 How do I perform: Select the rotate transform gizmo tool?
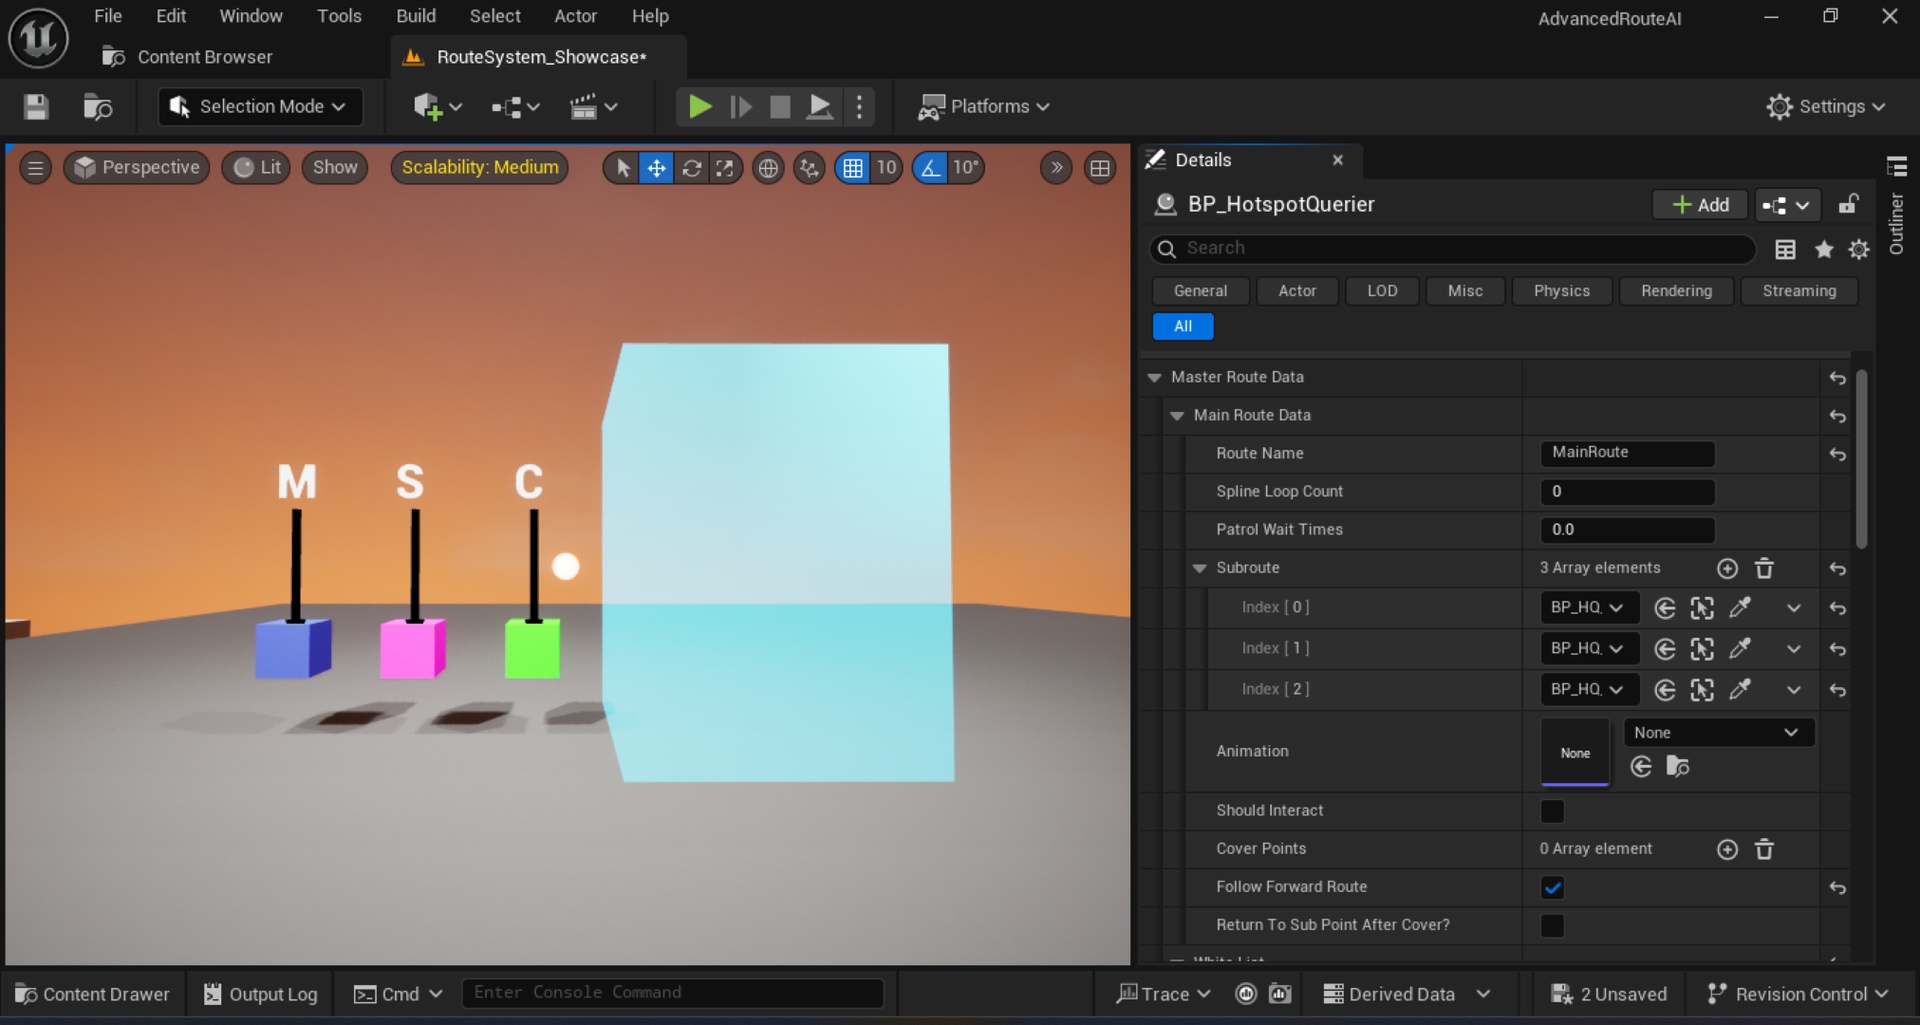point(691,168)
